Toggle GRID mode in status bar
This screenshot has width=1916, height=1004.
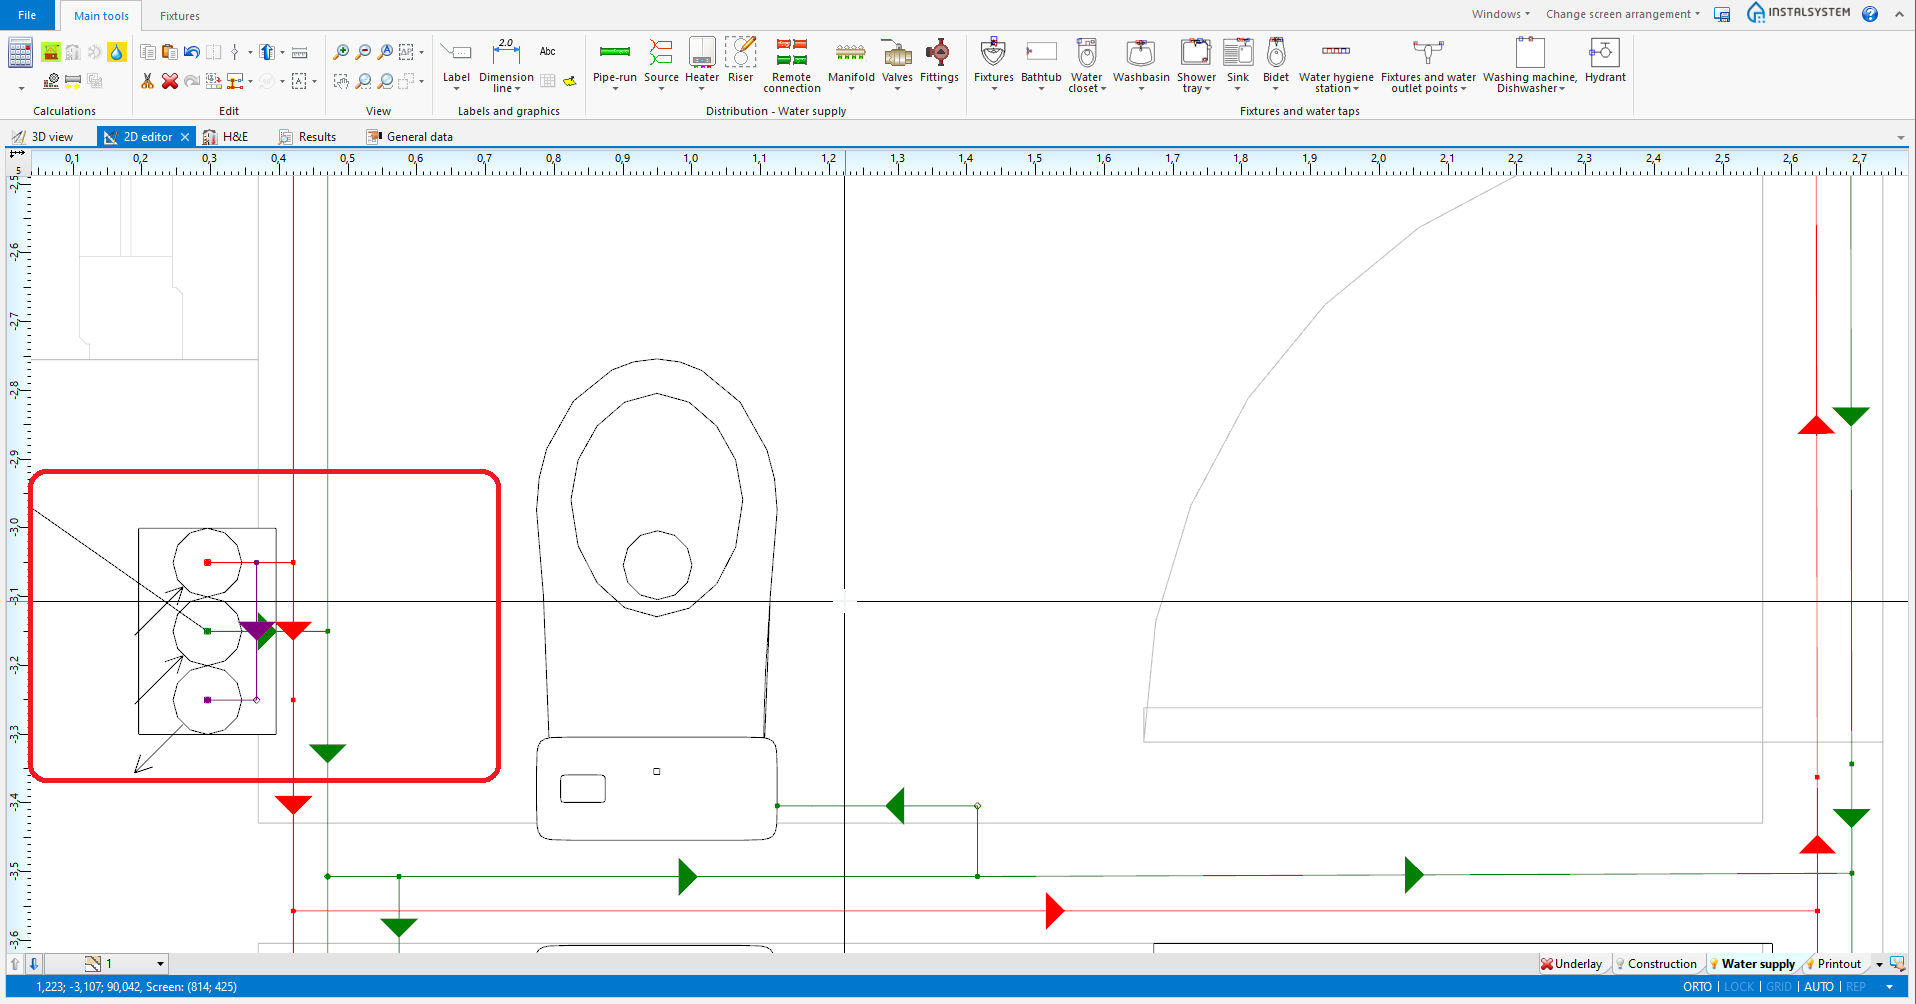(1778, 987)
